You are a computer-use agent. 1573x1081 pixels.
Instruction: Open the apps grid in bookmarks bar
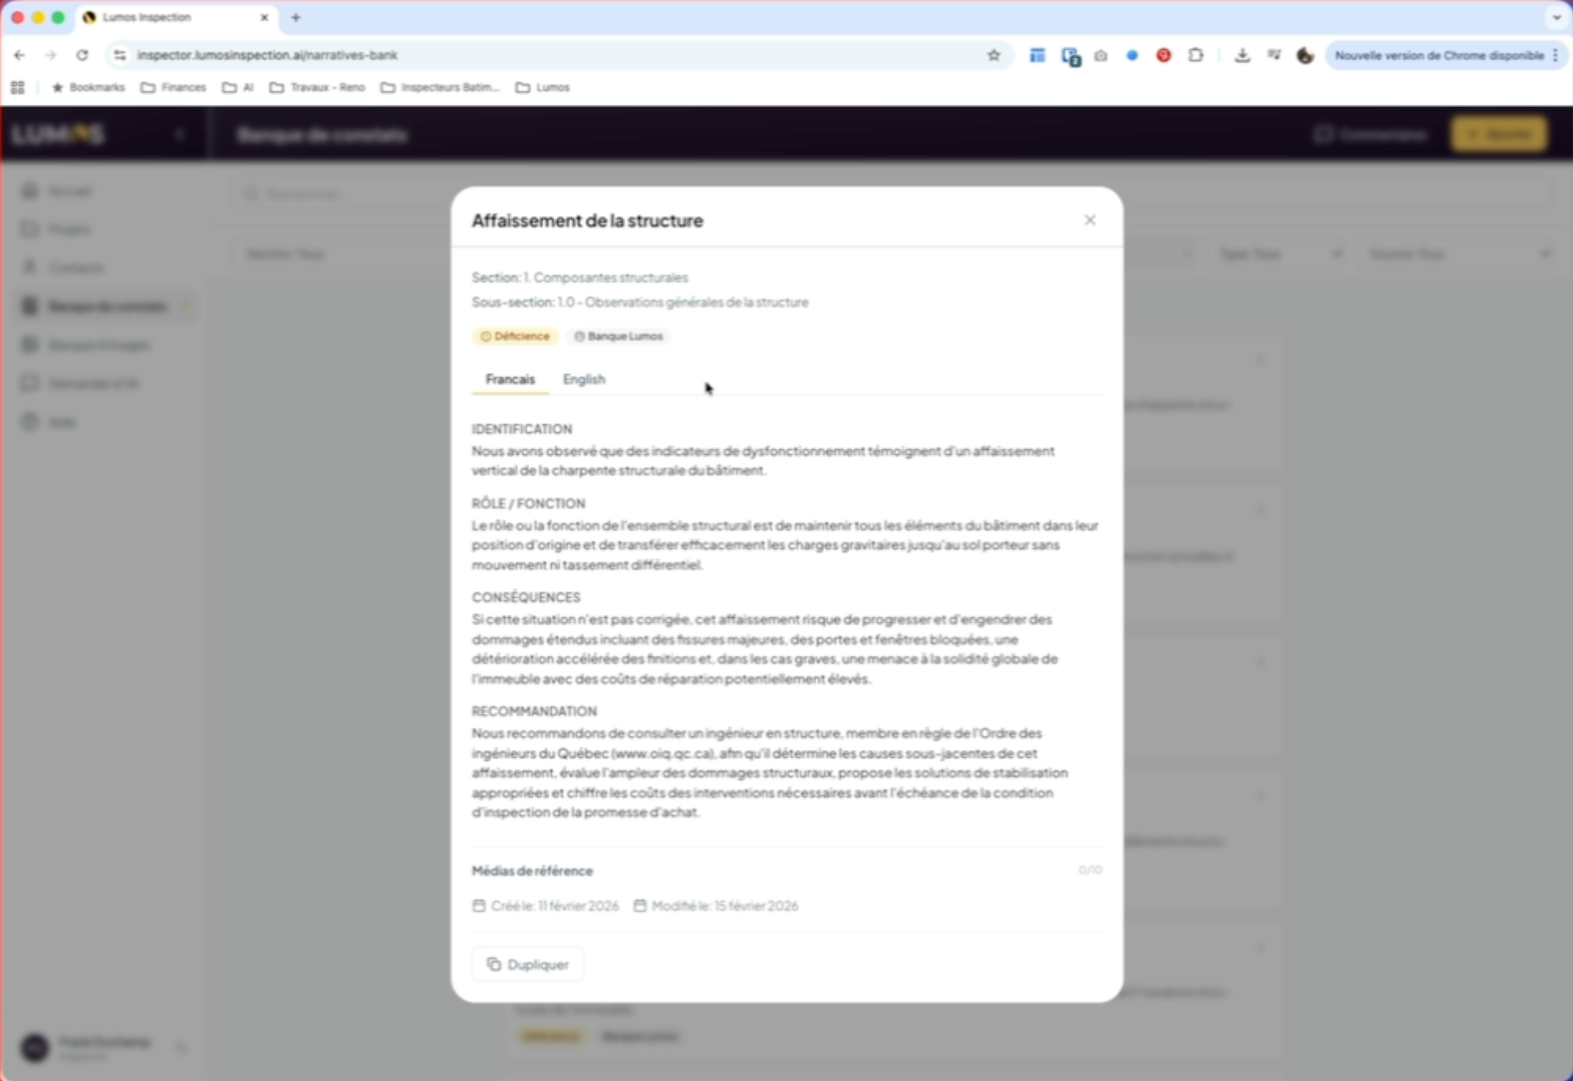(x=18, y=87)
